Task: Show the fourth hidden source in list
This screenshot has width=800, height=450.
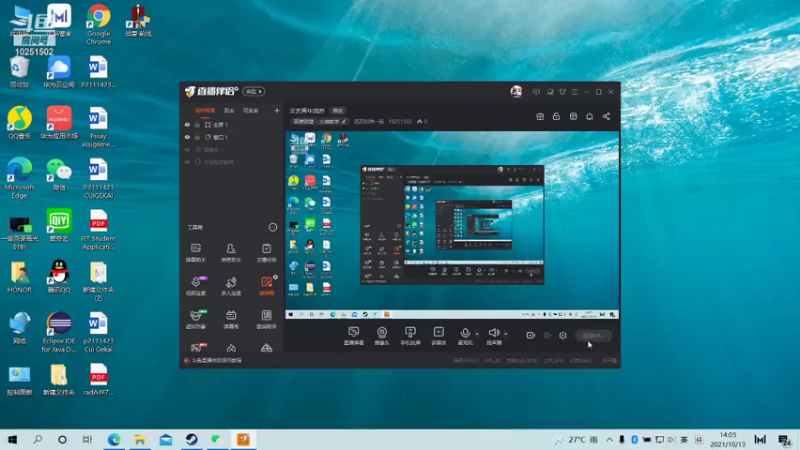Action: (187, 162)
